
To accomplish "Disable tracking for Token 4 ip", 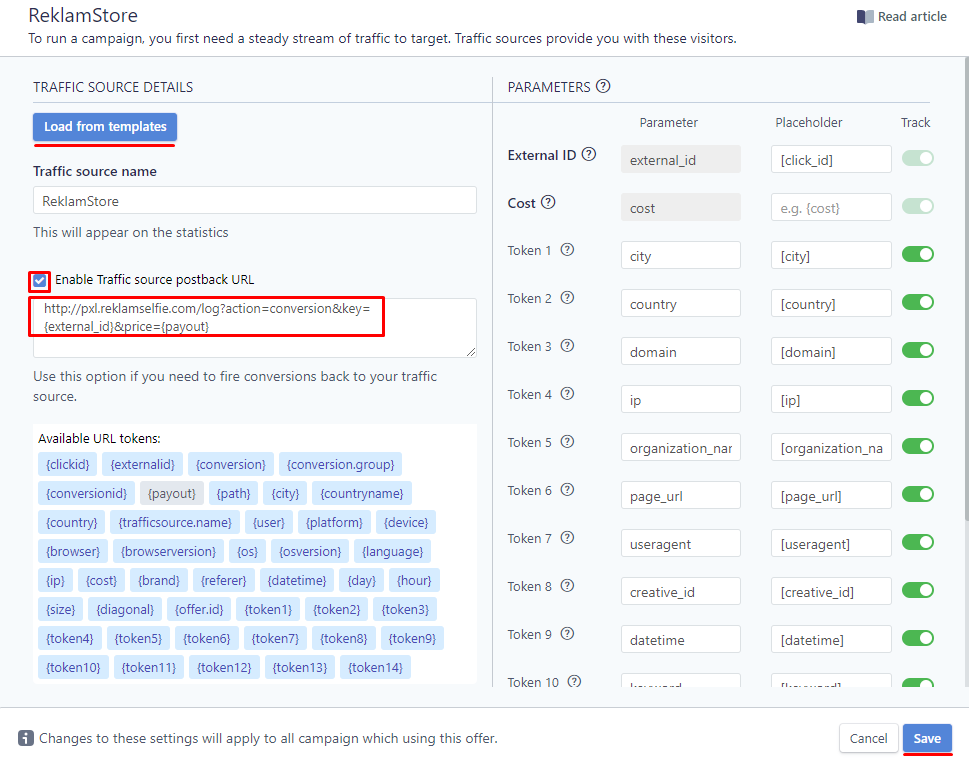I will [x=917, y=398].
